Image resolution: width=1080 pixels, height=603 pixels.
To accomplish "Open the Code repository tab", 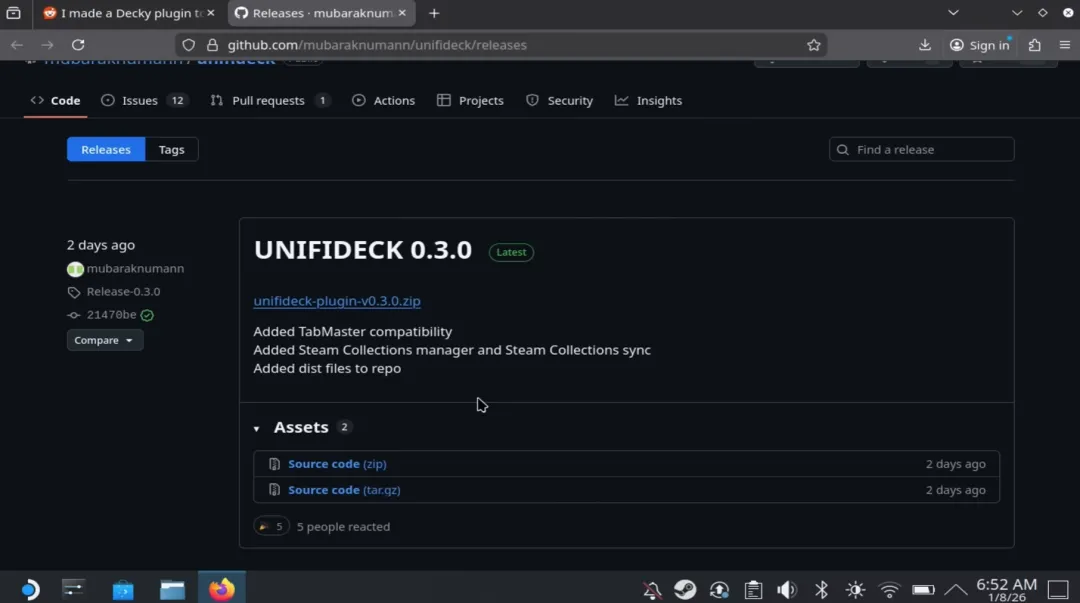I will coord(55,101).
